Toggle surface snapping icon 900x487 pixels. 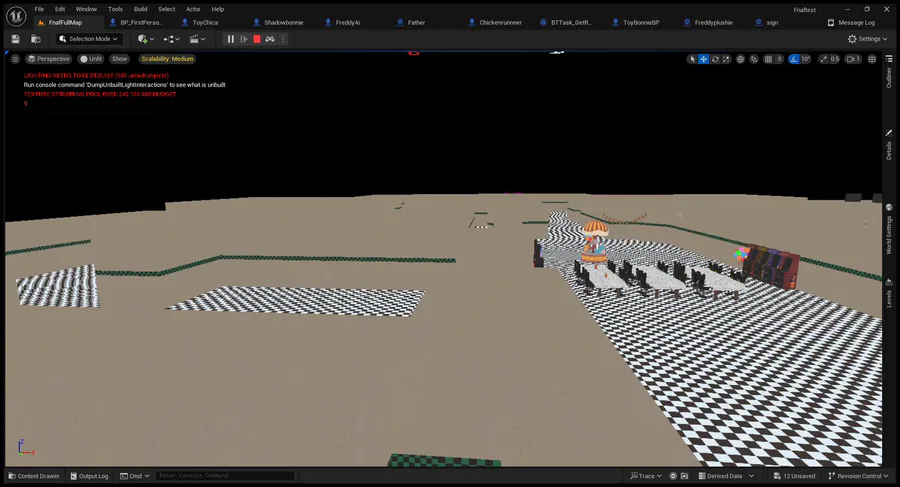754,59
